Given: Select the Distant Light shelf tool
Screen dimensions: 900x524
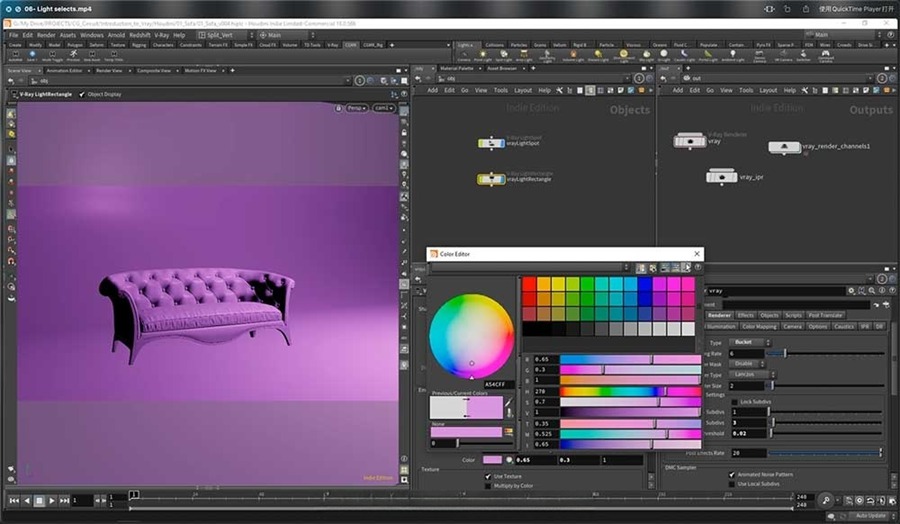Looking at the screenshot, I should pos(598,56).
